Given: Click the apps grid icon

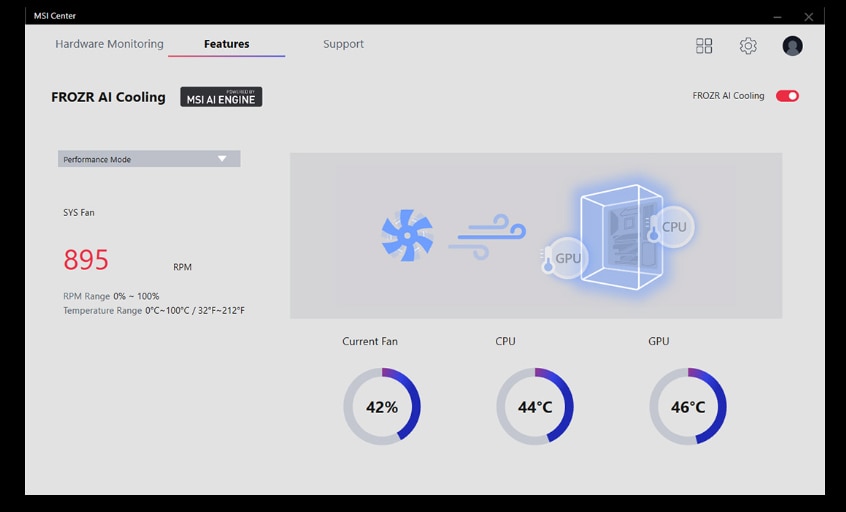Looking at the screenshot, I should pyautogui.click(x=704, y=45).
